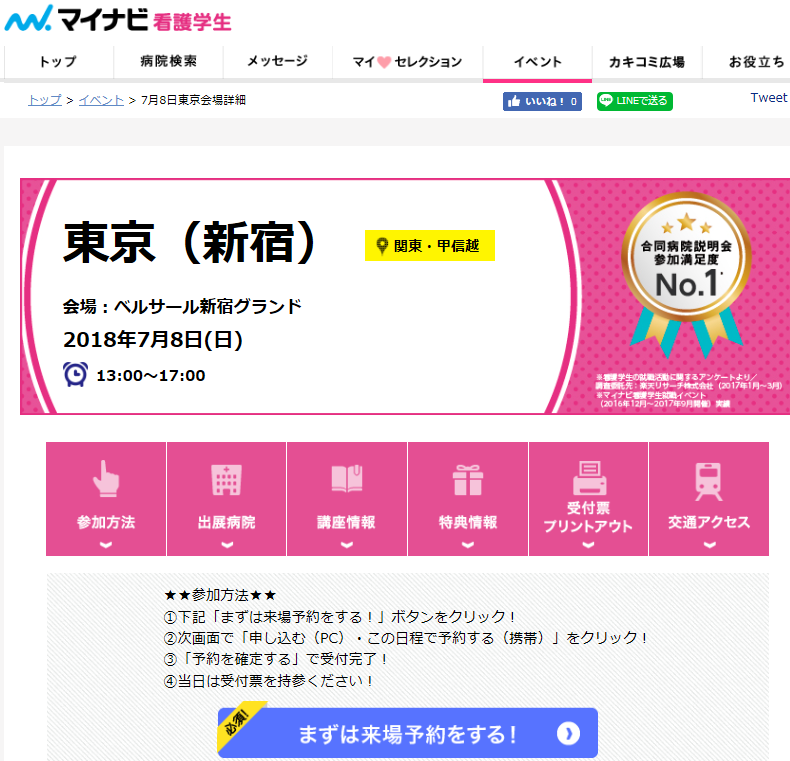Viewport: 790px width, 761px height.
Task: Share via the LINEで送る button
Action: (635, 101)
